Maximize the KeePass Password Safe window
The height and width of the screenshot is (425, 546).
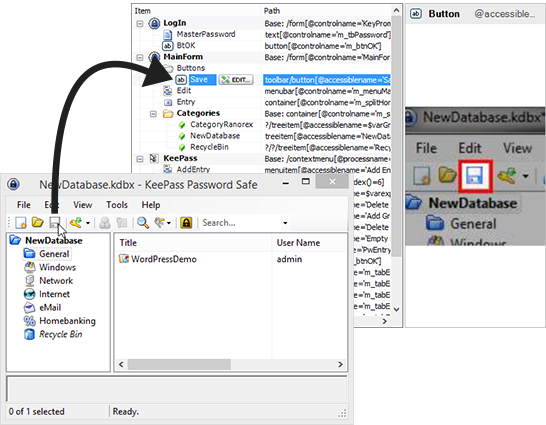pyautogui.click(x=305, y=182)
